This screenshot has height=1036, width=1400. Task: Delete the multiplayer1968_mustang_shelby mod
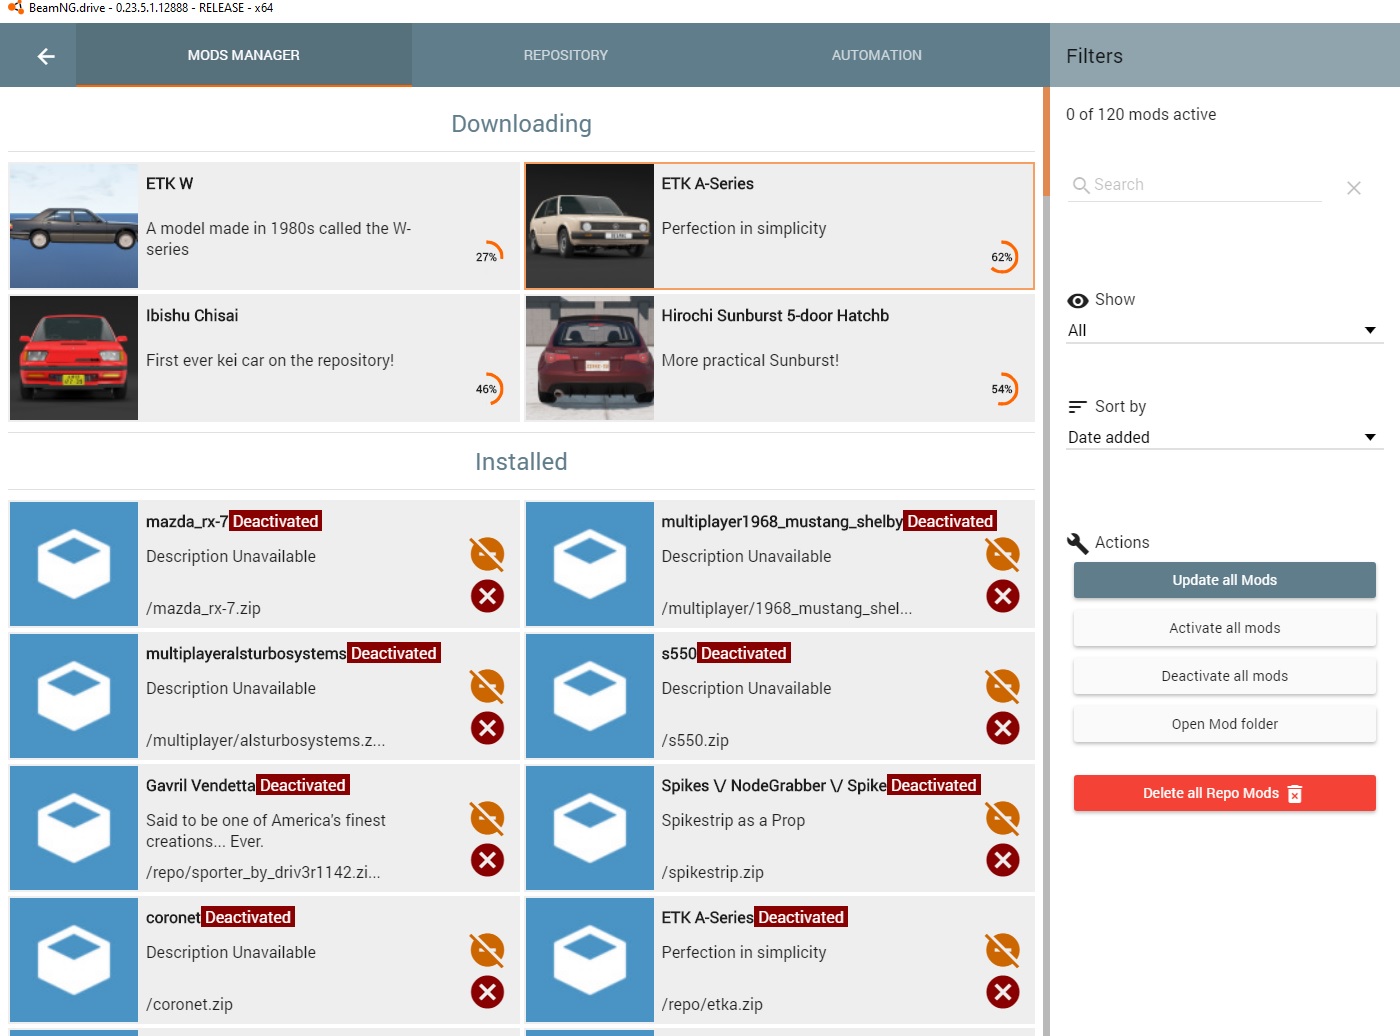pyautogui.click(x=1003, y=596)
